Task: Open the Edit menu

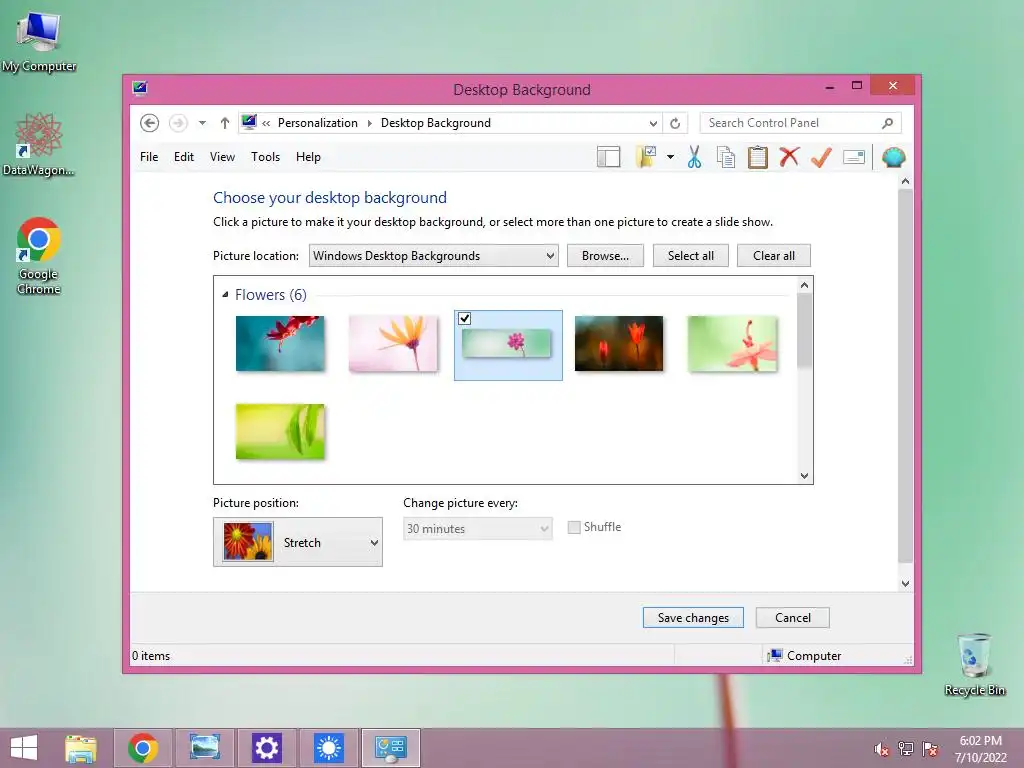Action: coord(184,157)
